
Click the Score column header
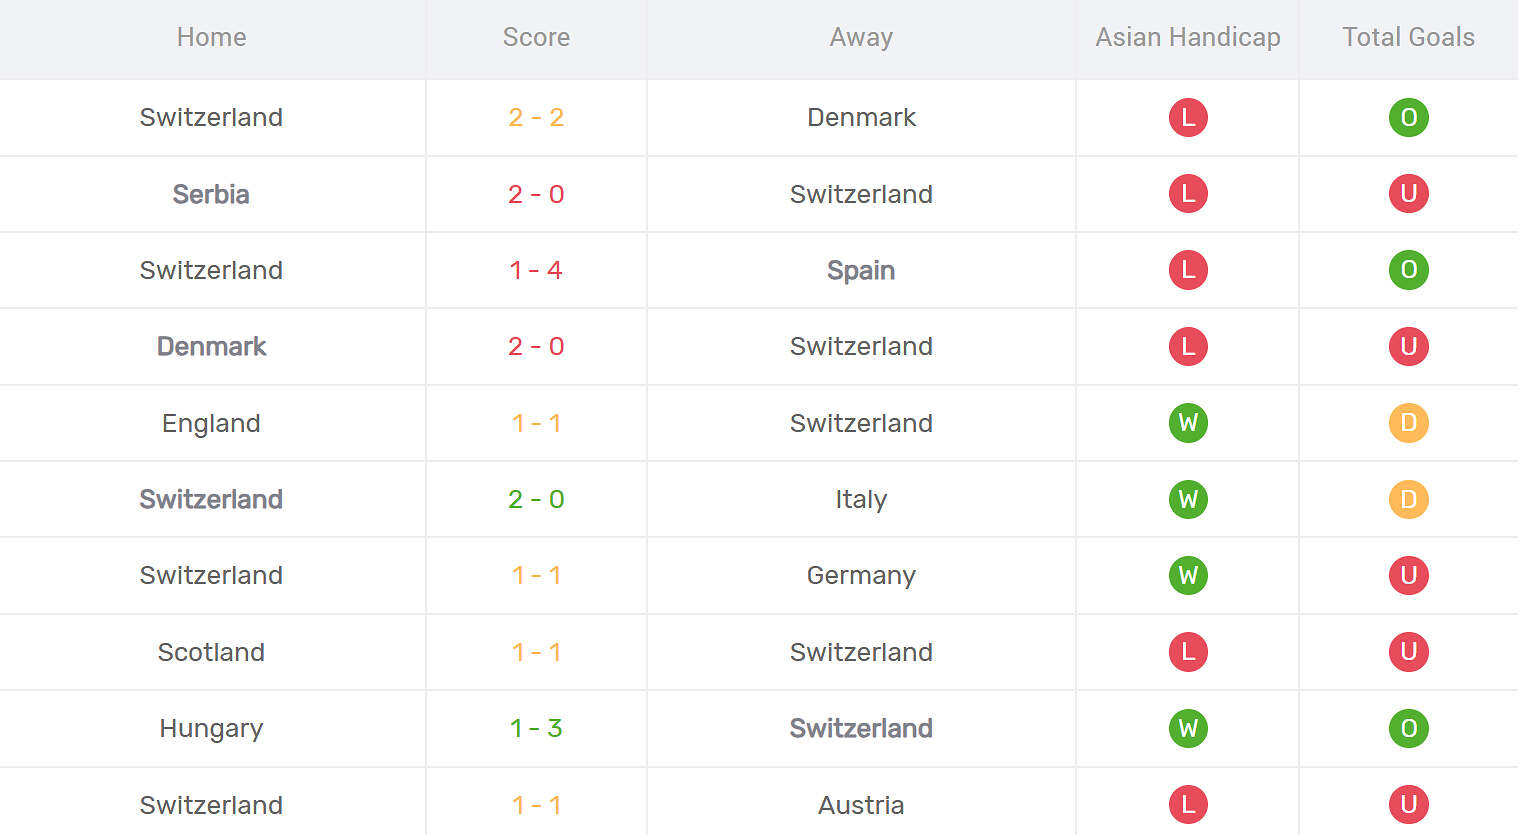(536, 37)
